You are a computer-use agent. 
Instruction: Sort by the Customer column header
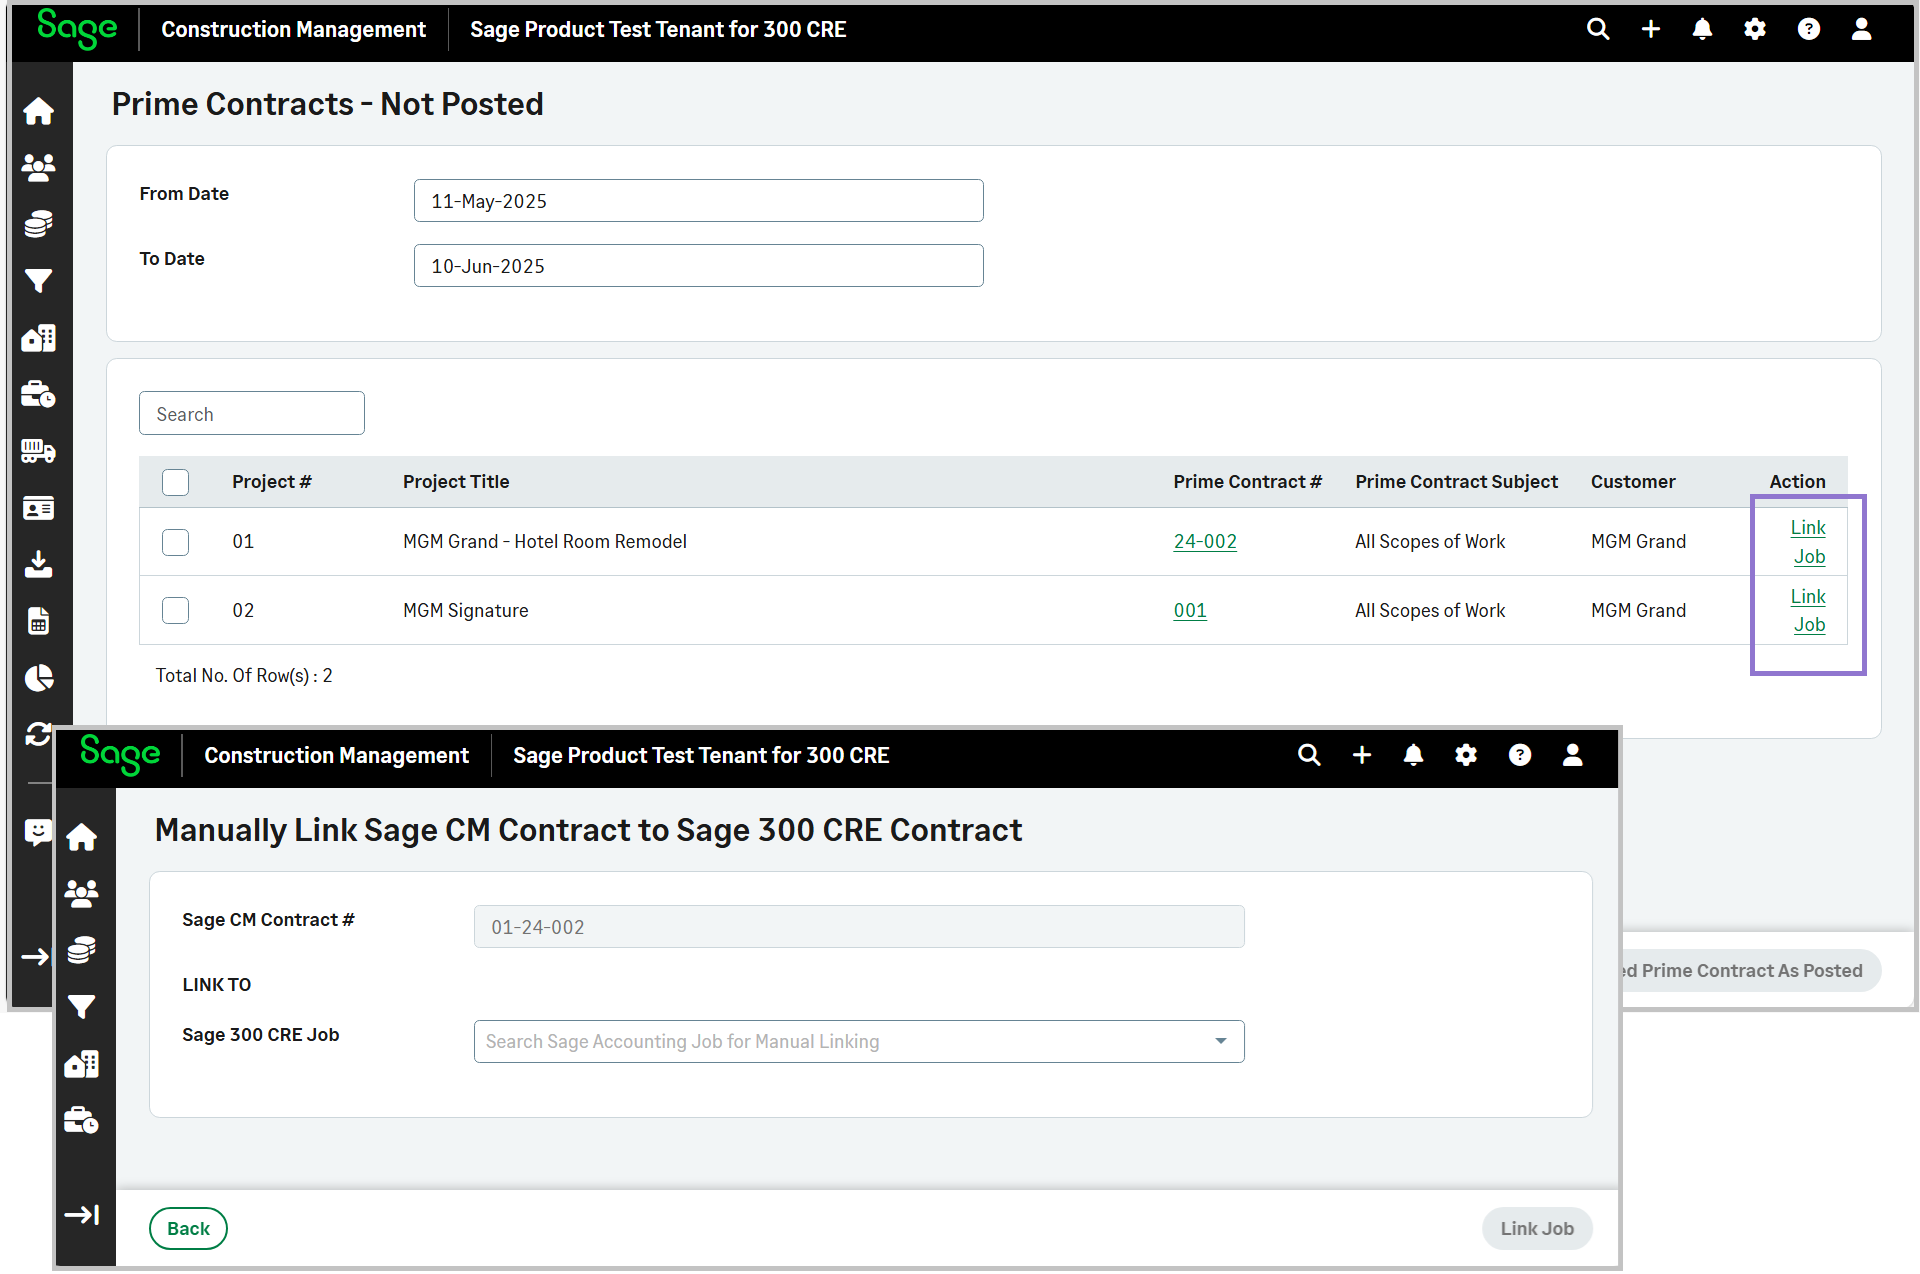tap(1632, 481)
